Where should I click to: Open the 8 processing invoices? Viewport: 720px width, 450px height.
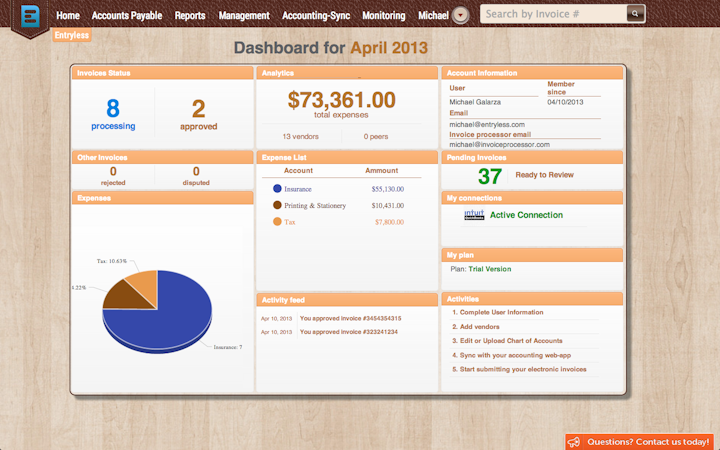(x=113, y=114)
